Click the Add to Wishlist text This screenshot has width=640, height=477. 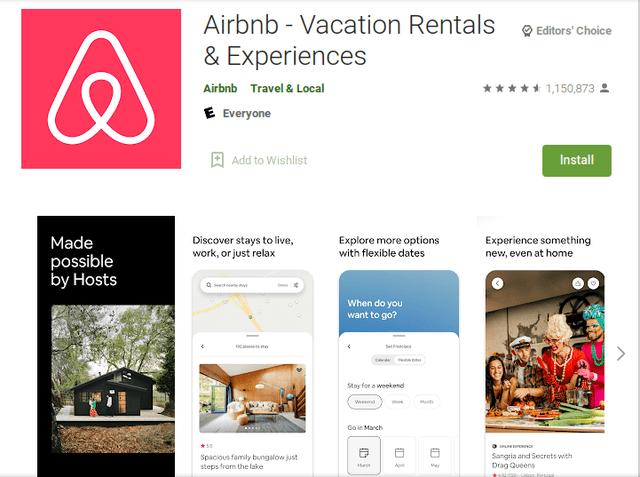269,160
